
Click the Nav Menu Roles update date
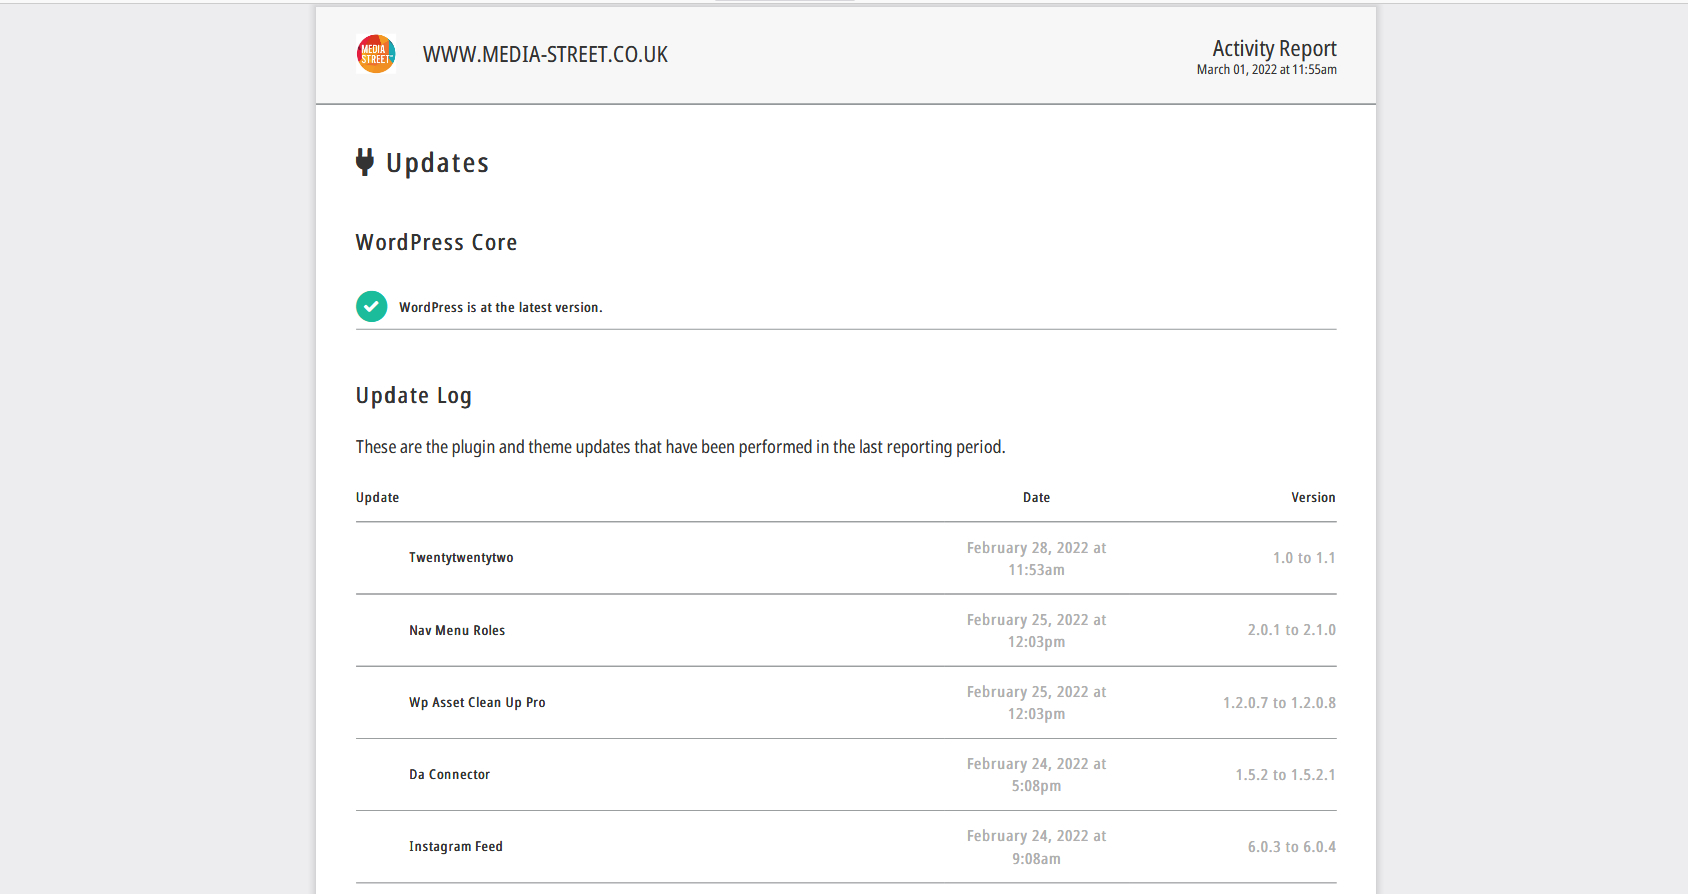pyautogui.click(x=1036, y=631)
